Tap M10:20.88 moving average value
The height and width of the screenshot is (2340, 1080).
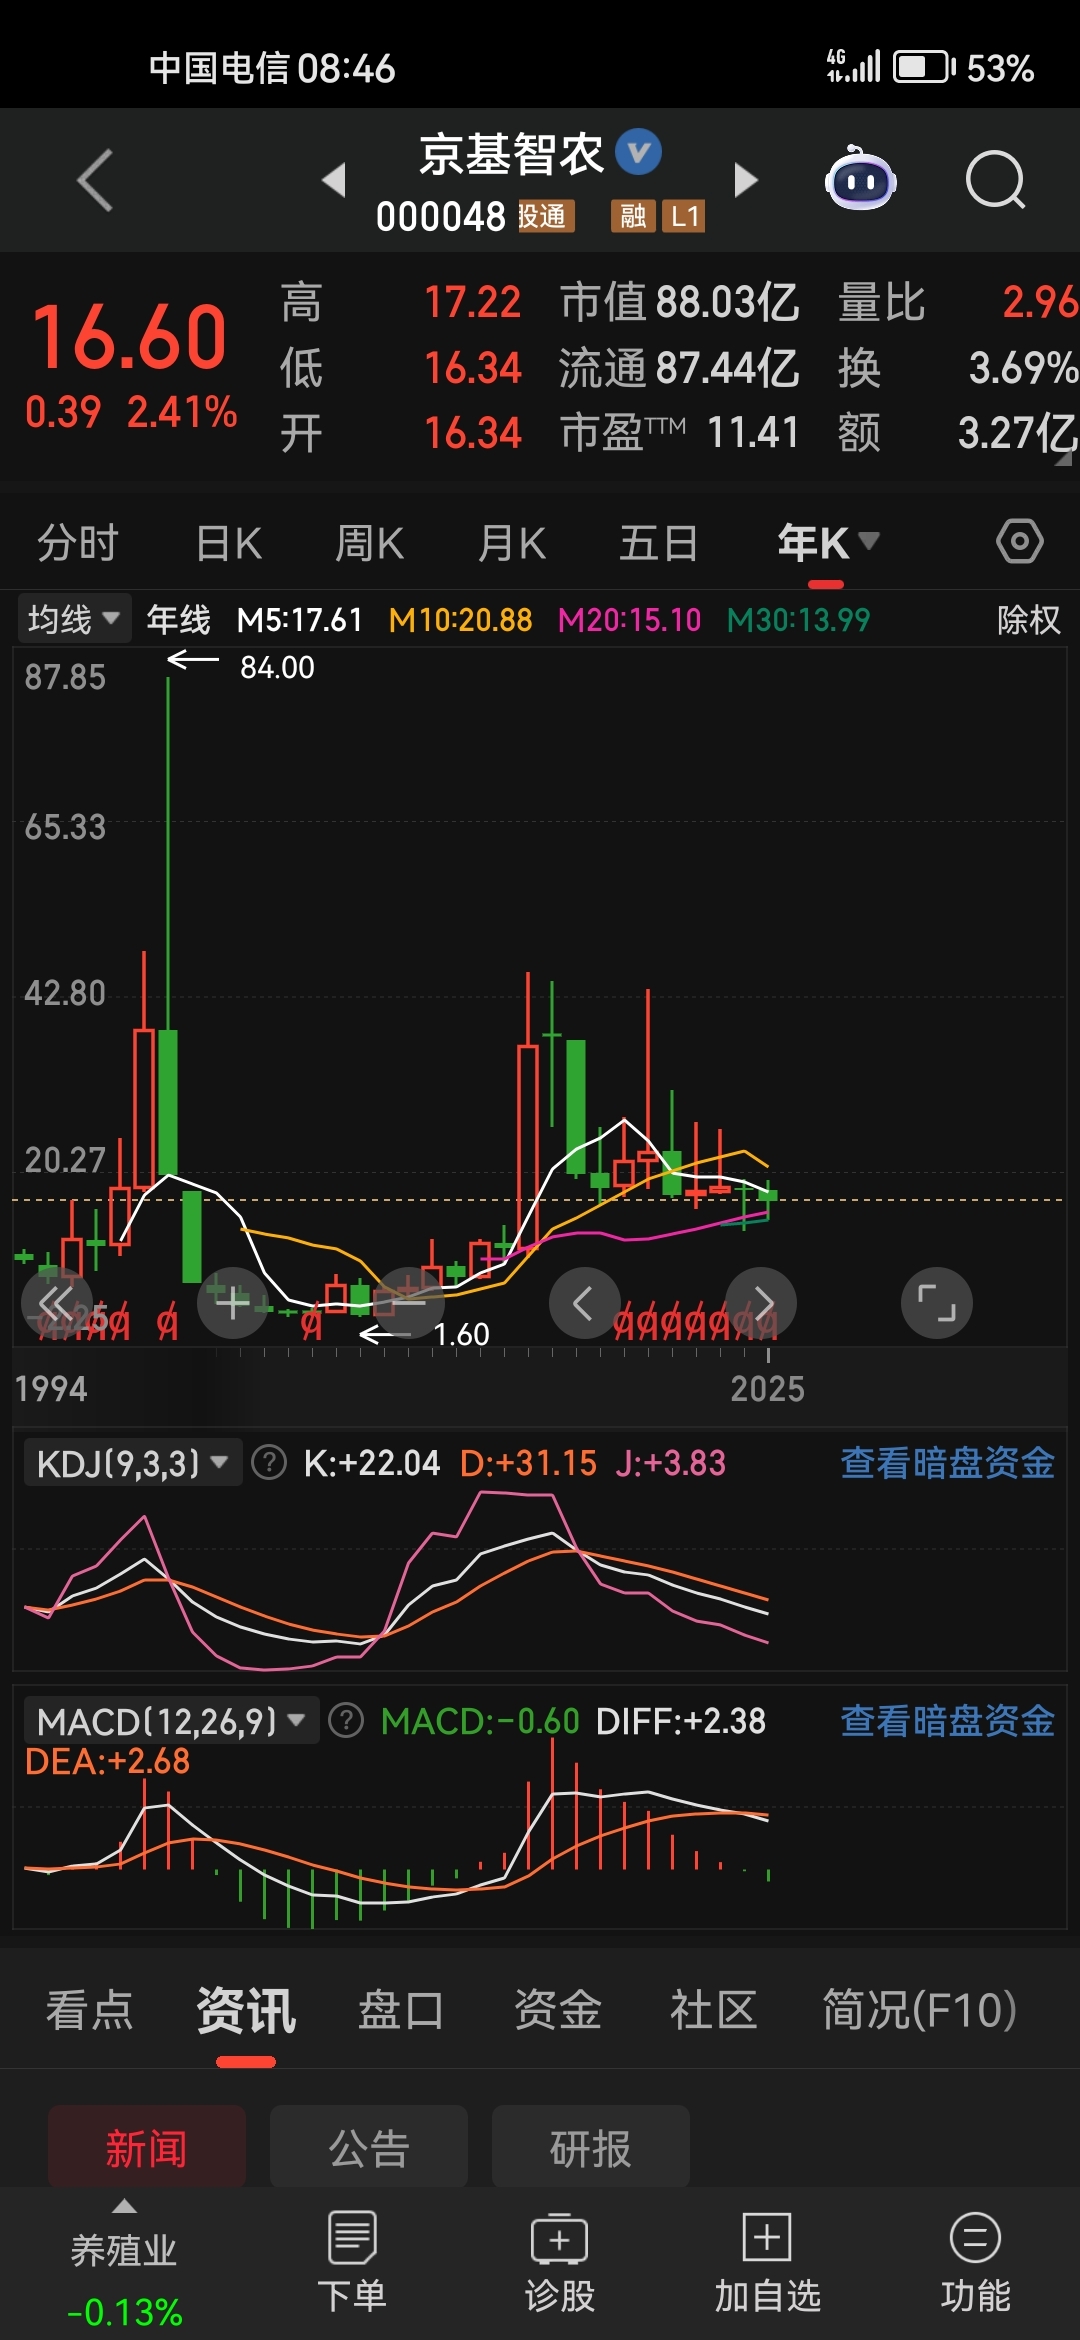pyautogui.click(x=460, y=620)
